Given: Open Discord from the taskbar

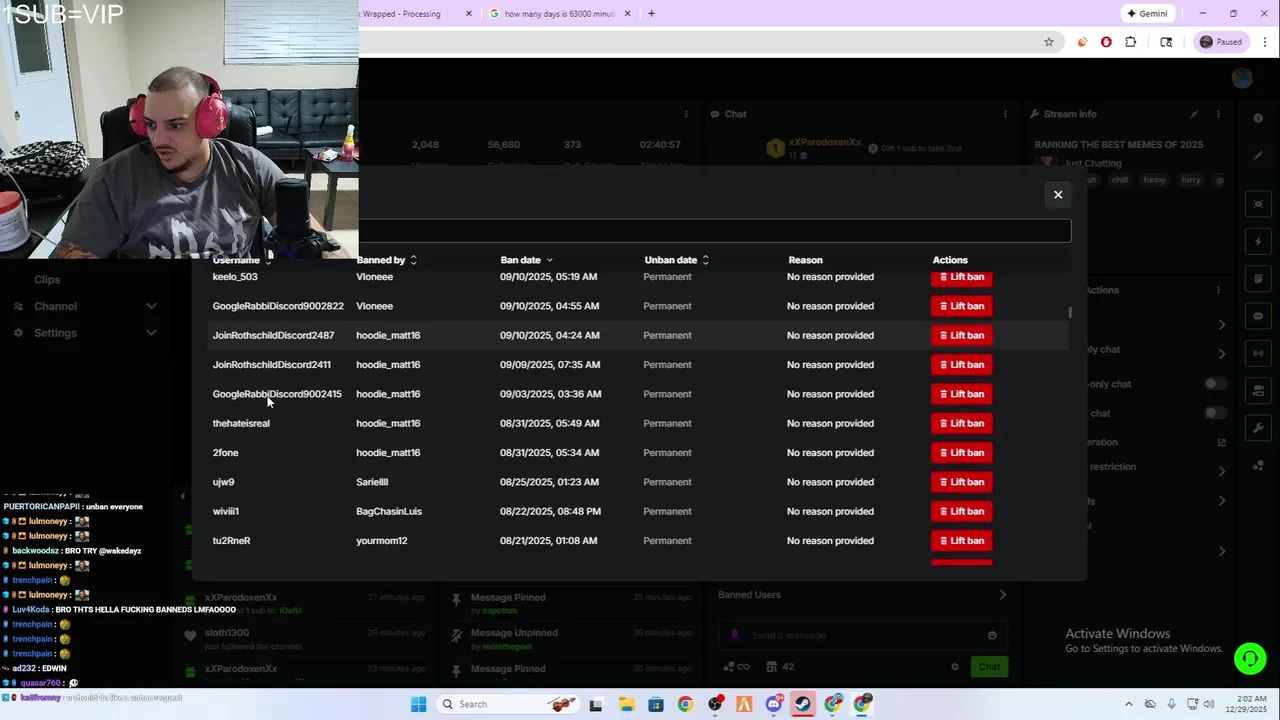Looking at the screenshot, I should tap(774, 704).
